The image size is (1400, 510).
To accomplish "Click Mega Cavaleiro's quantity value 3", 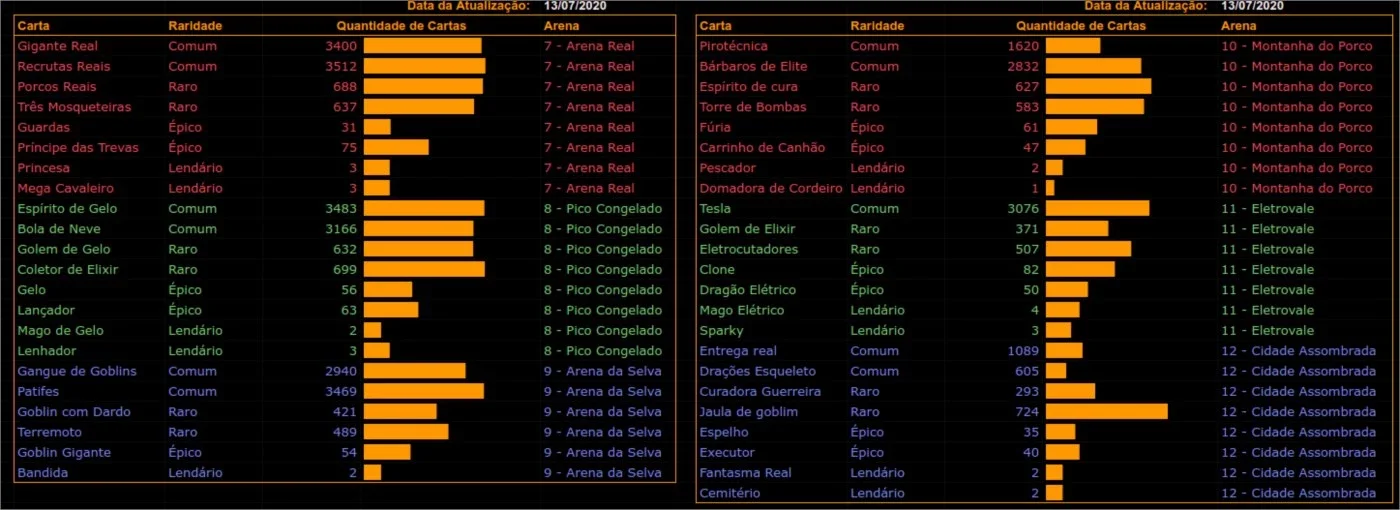I will 353,188.
